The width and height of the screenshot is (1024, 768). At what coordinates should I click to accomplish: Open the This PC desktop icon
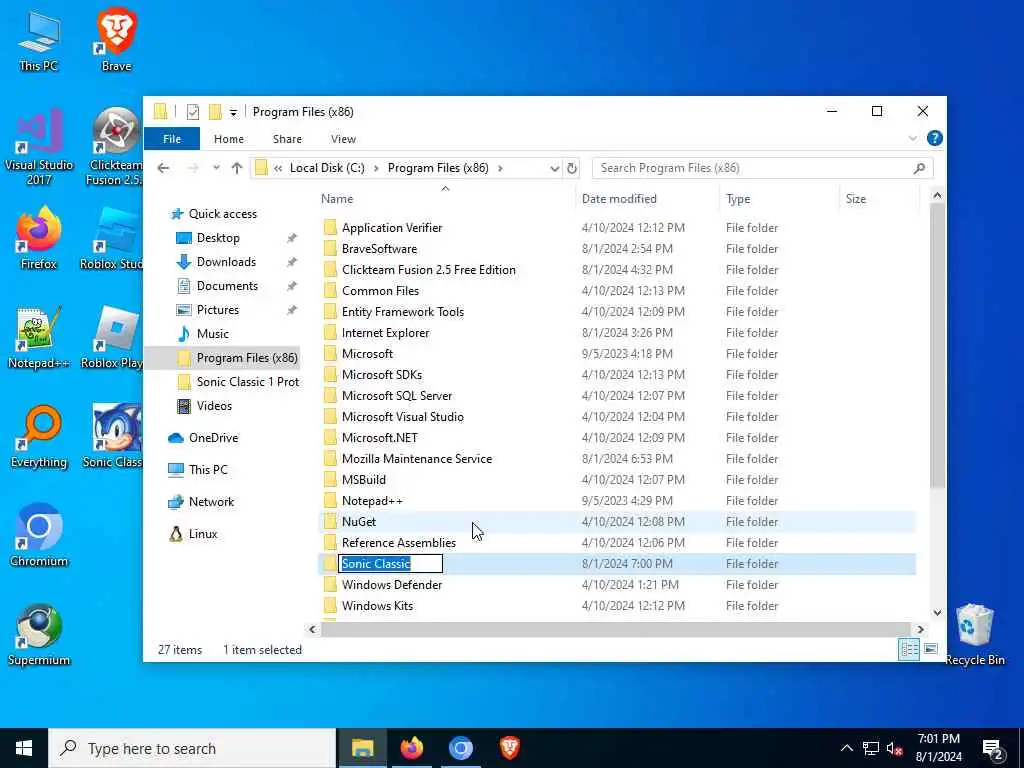39,40
